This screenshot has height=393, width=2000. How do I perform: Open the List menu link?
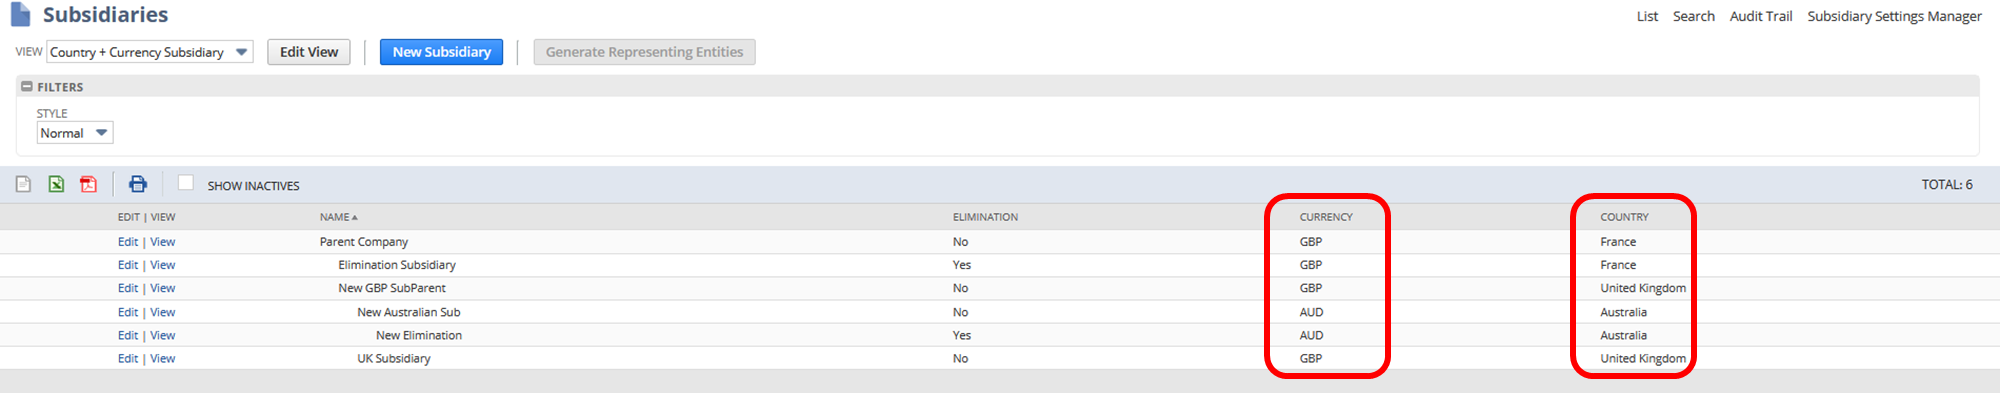(x=1647, y=16)
